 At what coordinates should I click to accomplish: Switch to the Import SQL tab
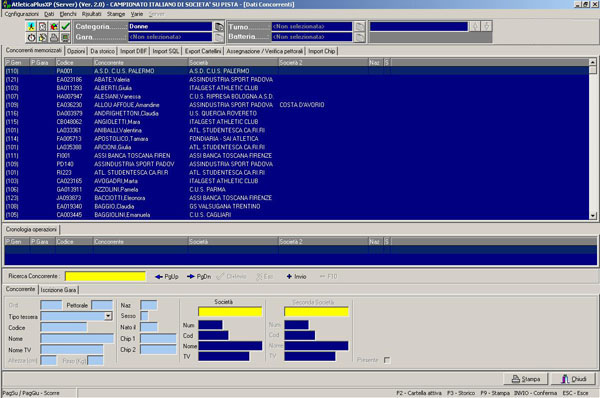166,51
